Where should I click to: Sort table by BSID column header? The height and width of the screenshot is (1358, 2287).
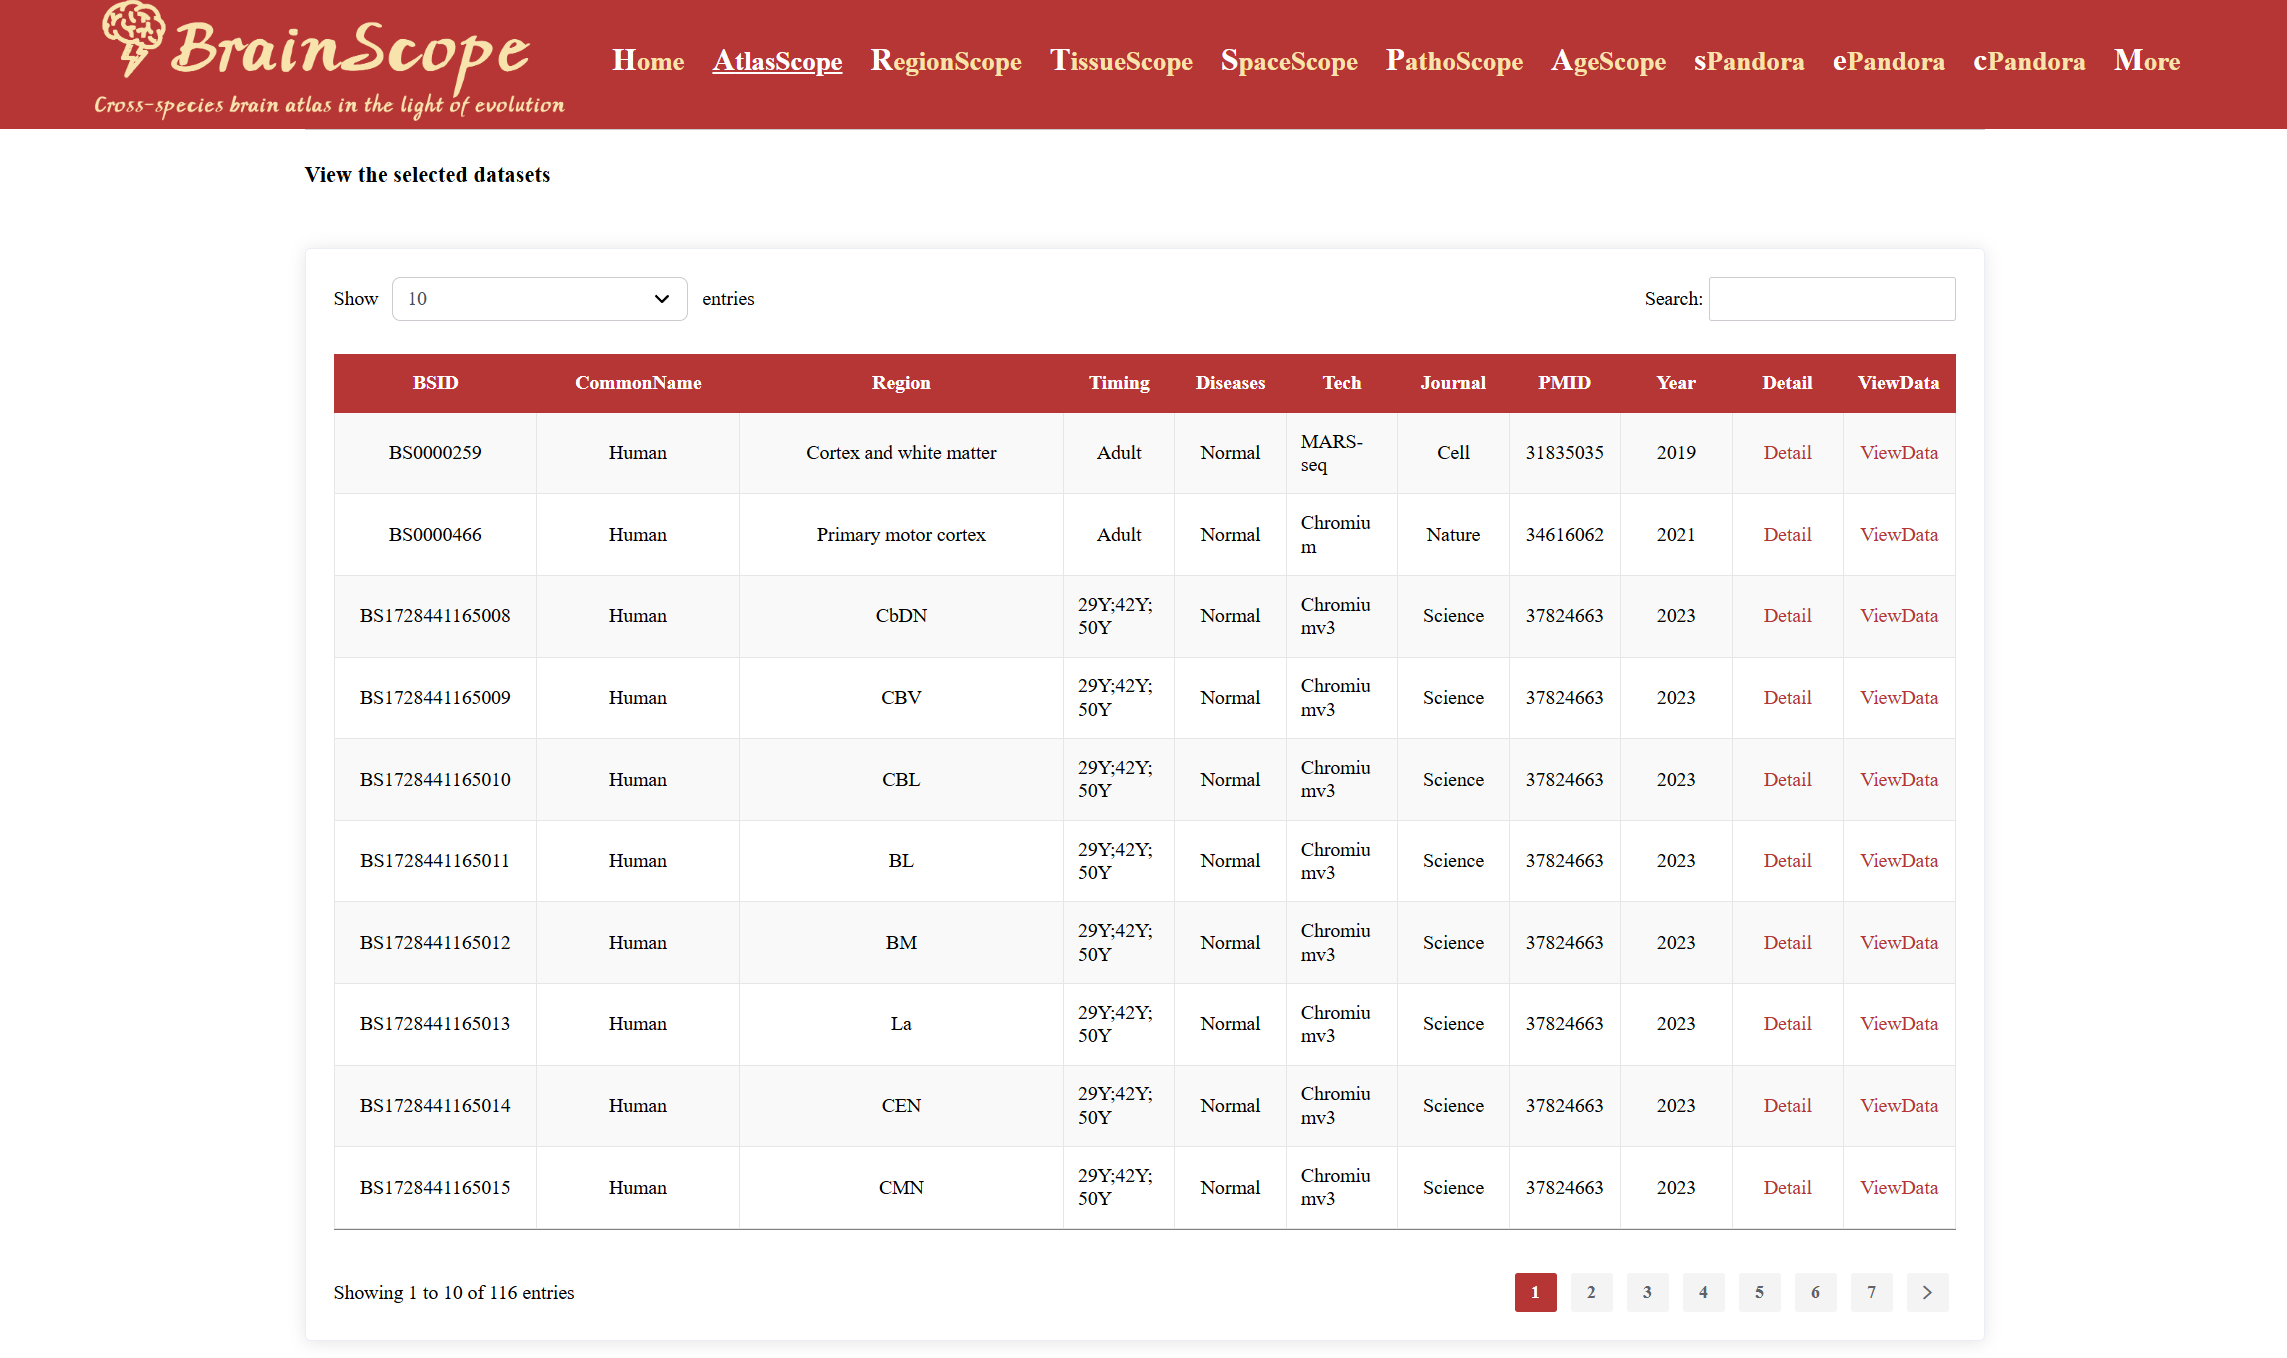tap(435, 383)
